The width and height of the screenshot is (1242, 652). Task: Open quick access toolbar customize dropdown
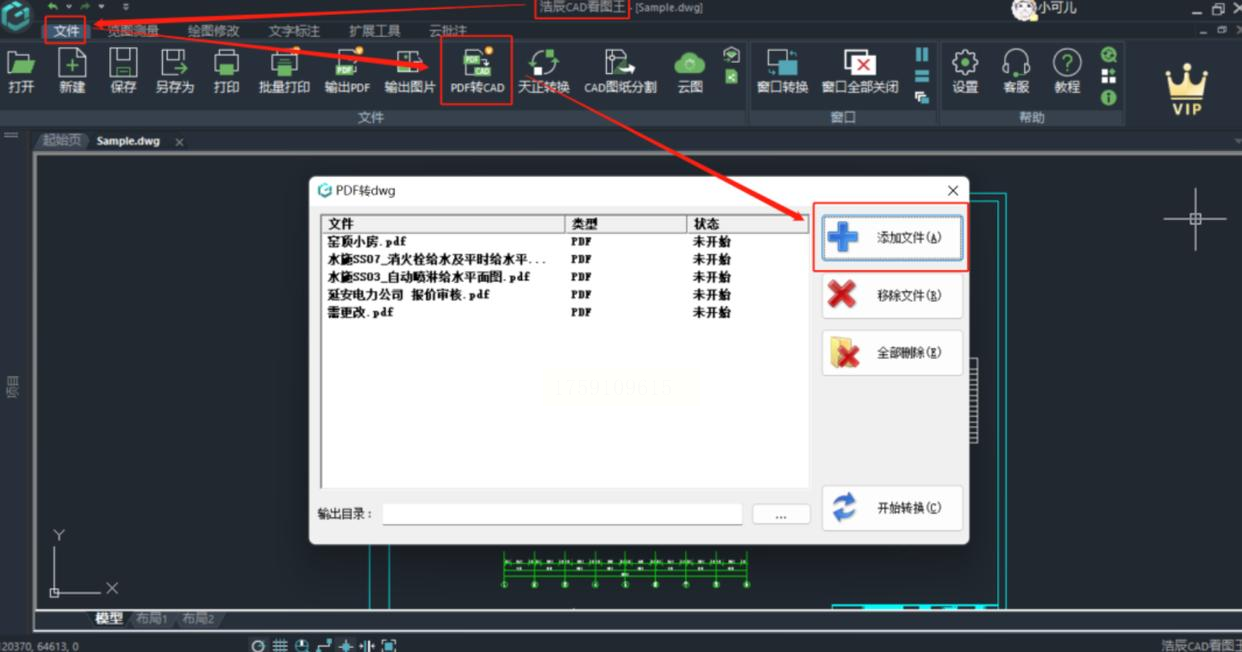click(x=126, y=7)
